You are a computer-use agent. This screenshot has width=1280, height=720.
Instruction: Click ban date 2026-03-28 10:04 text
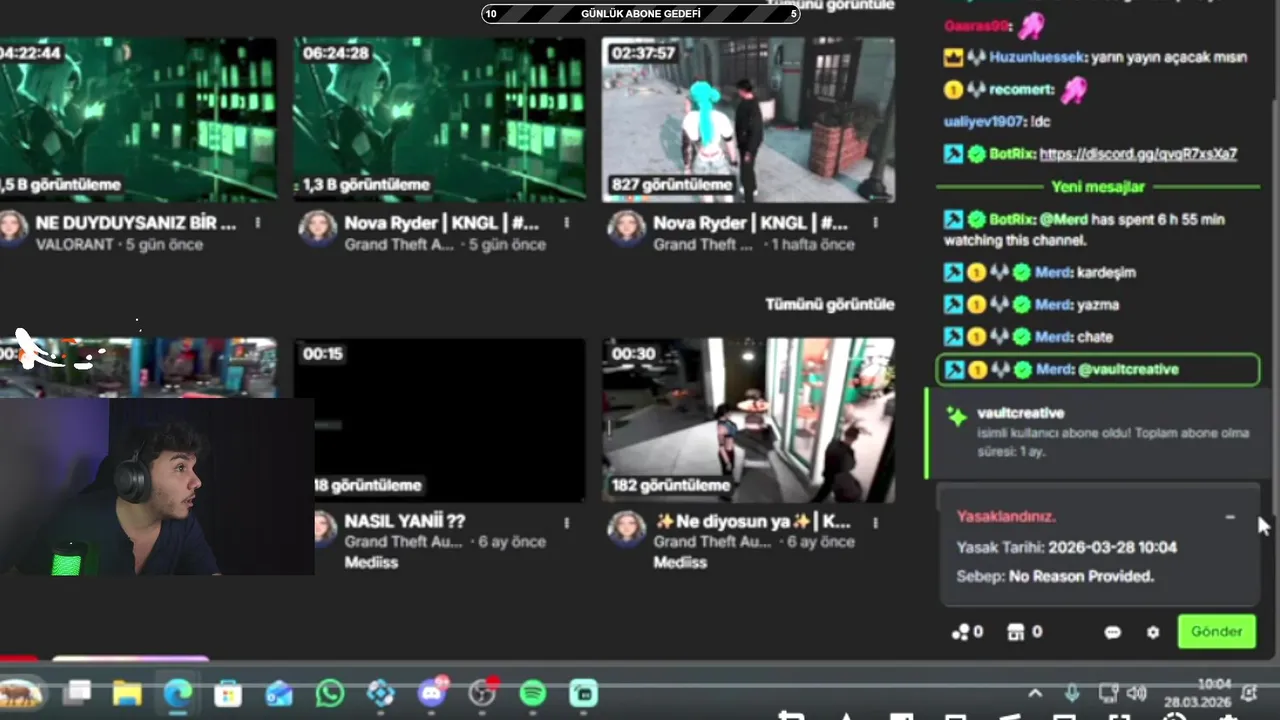[1112, 547]
